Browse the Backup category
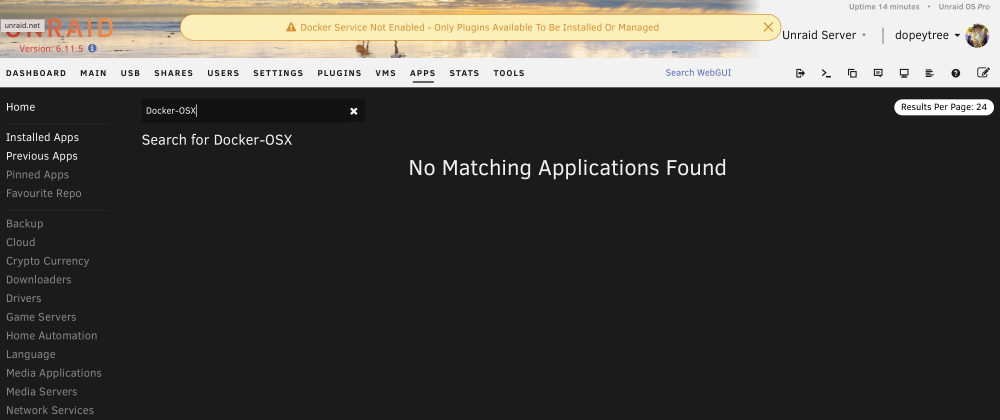 point(25,224)
